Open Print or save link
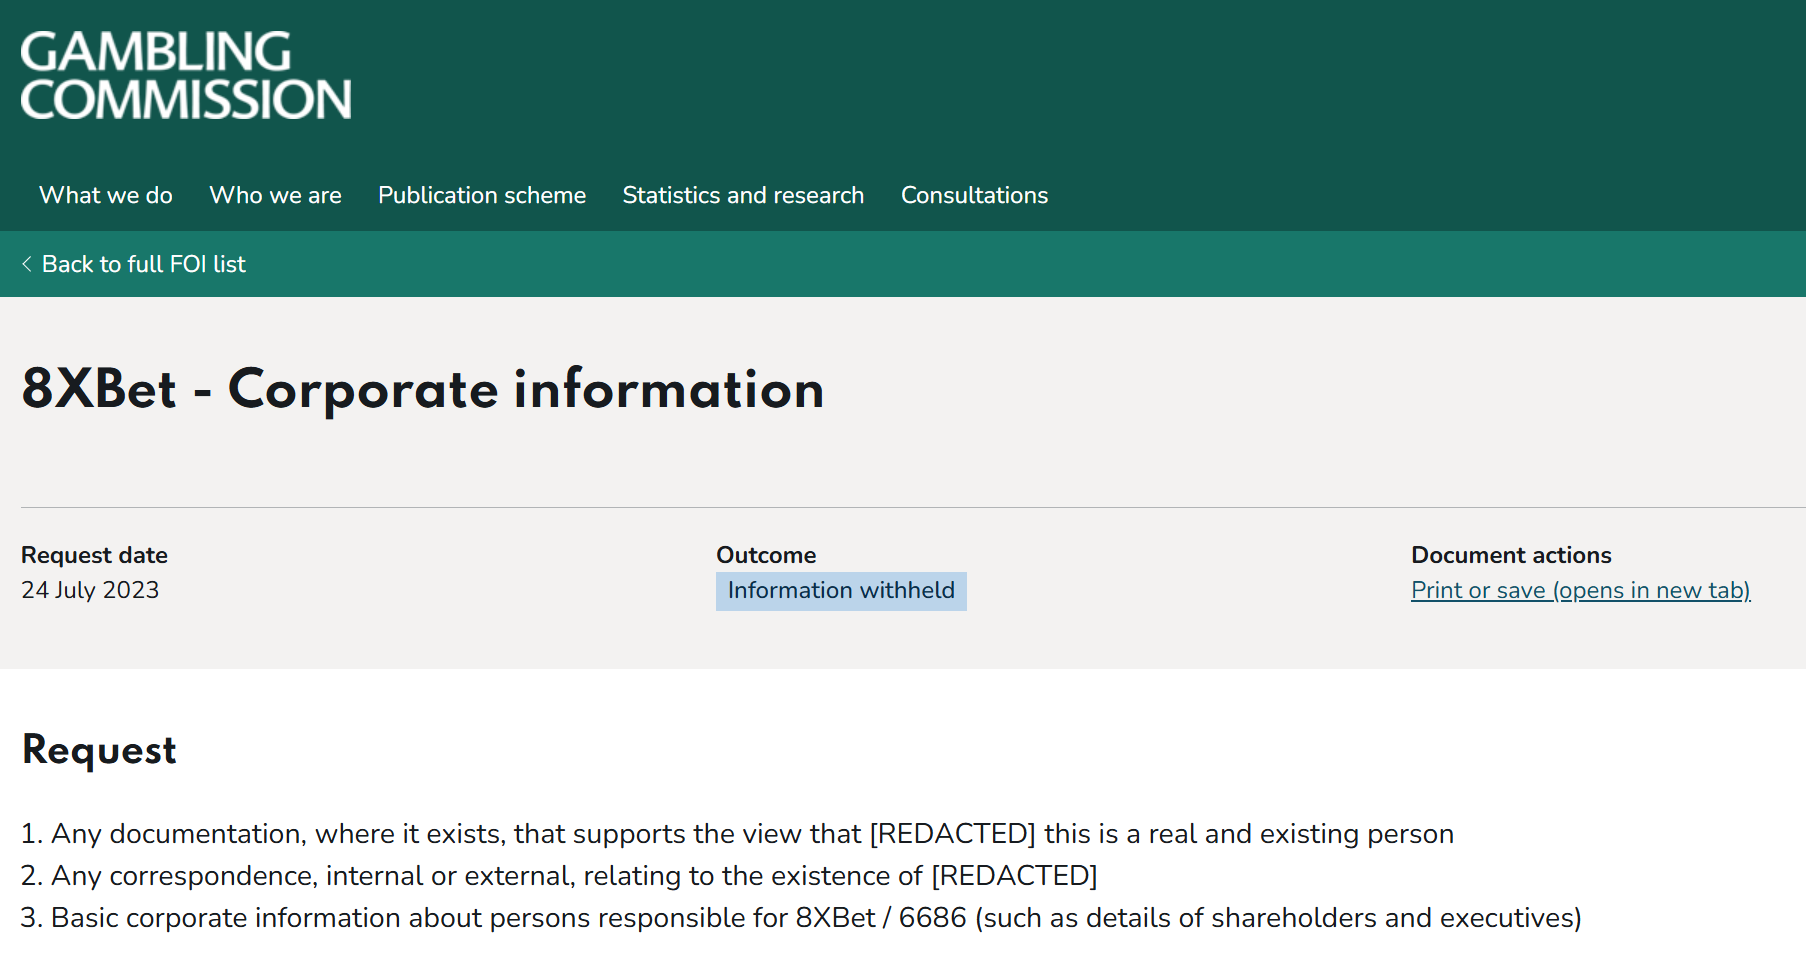1806x976 pixels. point(1580,590)
